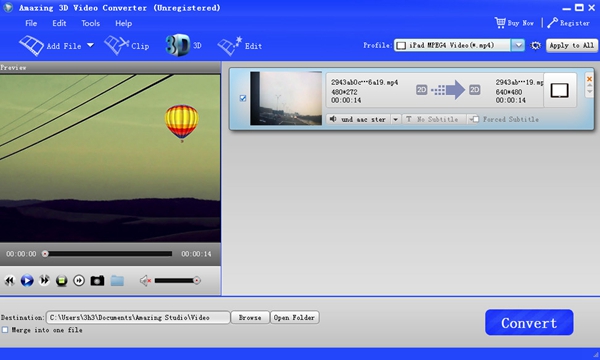Click the next frame step button
This screenshot has height=360, width=600.
[79, 281]
